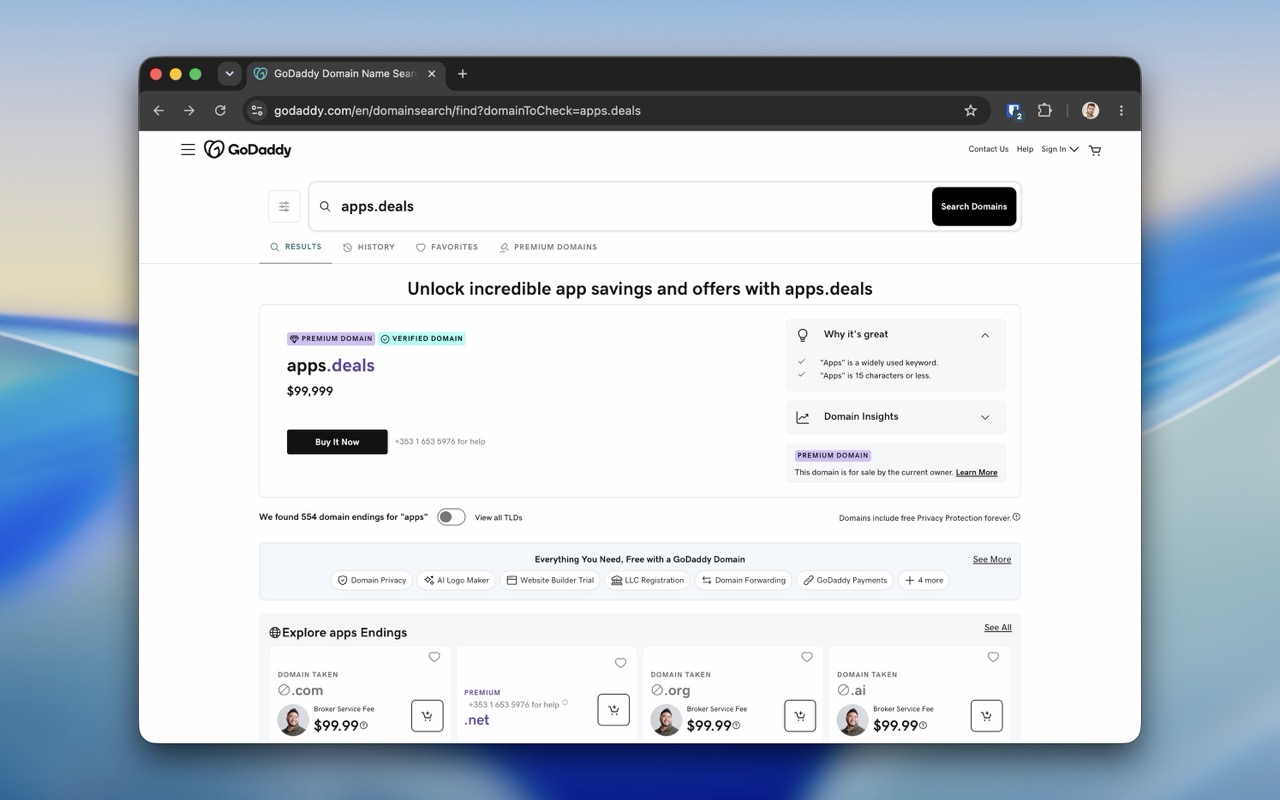View site information icon in address bar

[x=257, y=110]
